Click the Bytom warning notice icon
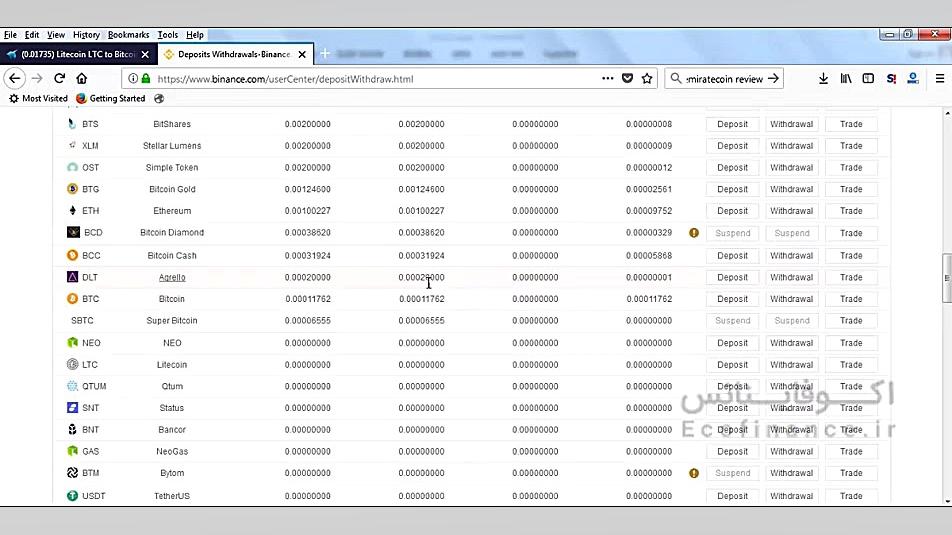 tap(694, 473)
